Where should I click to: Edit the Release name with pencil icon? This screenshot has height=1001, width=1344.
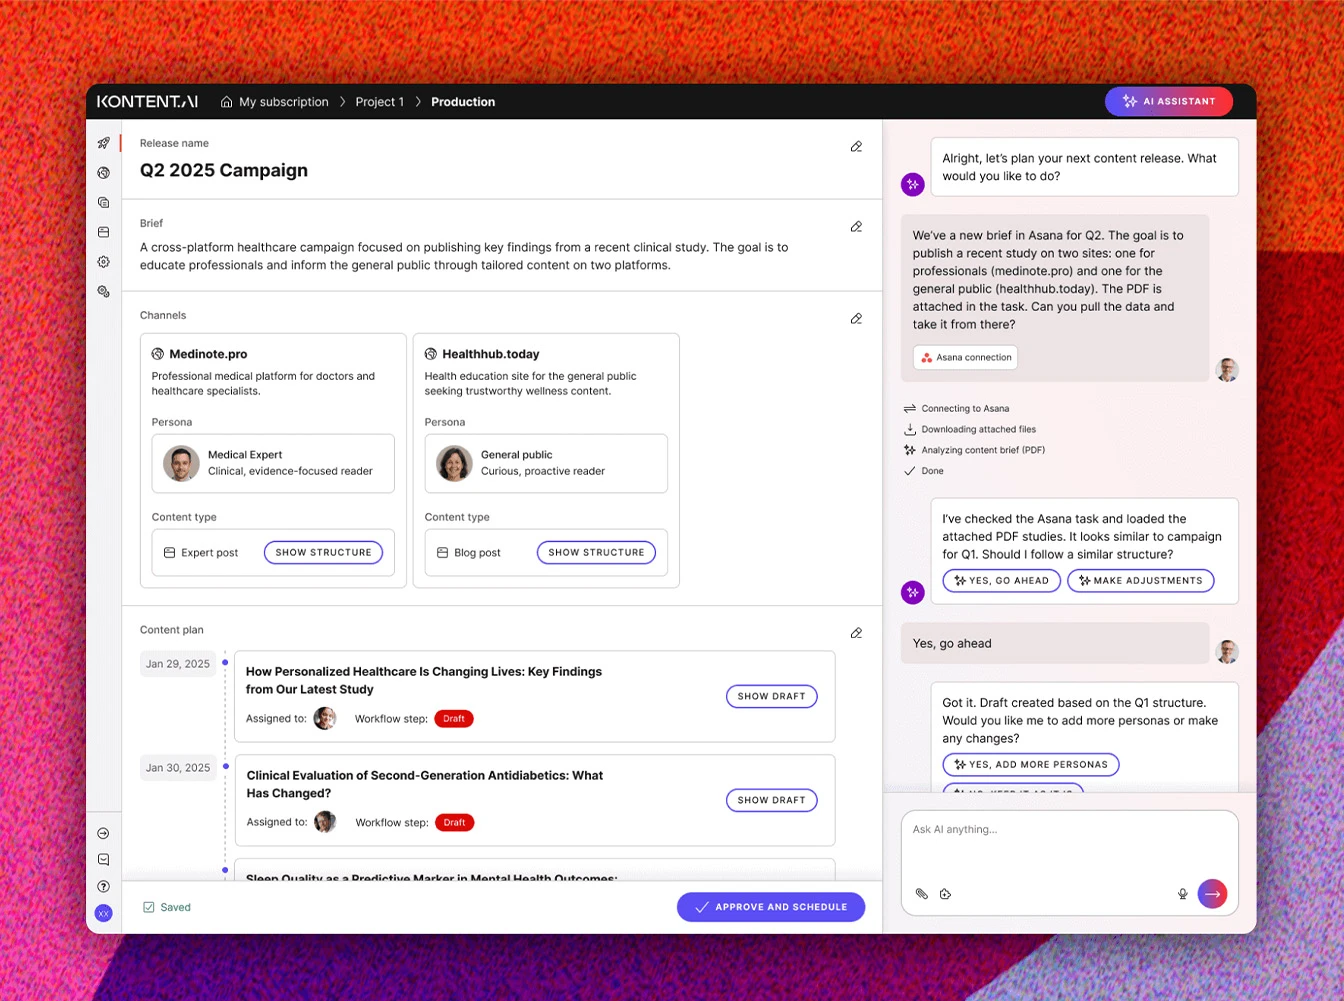pos(856,147)
